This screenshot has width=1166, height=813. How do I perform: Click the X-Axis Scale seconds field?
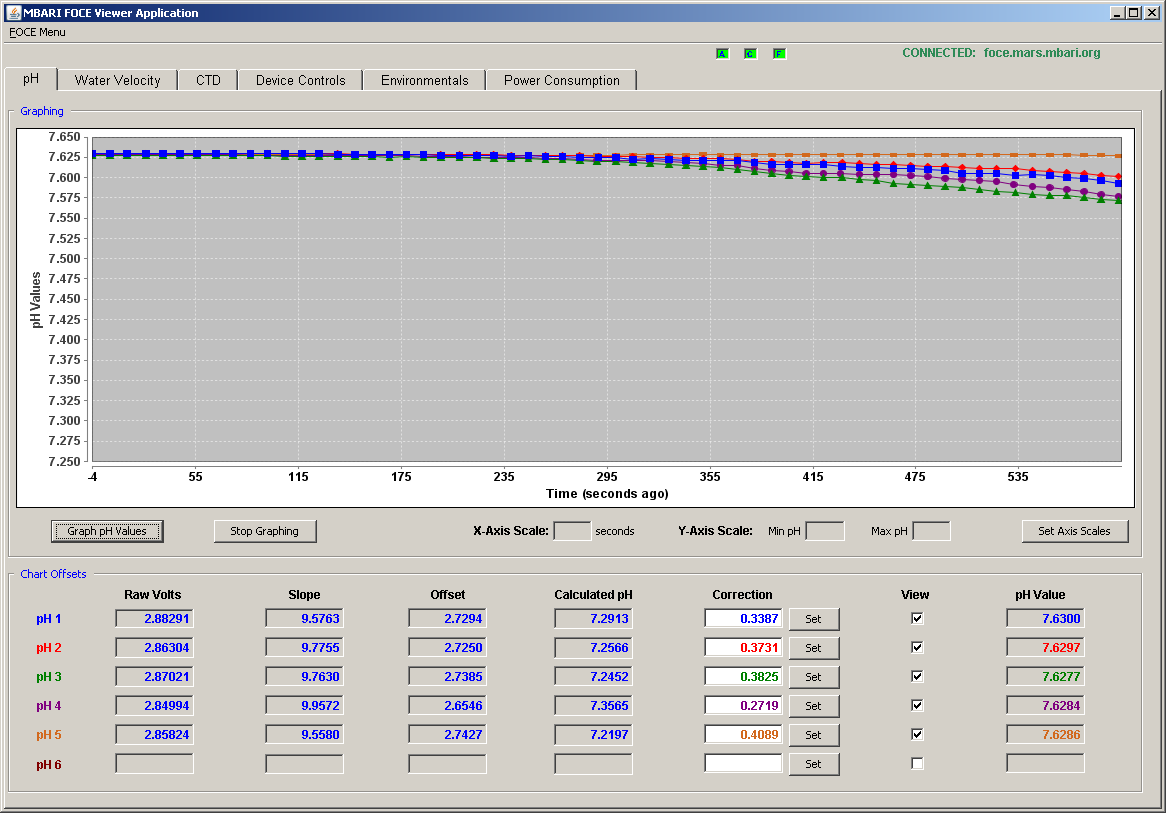click(x=573, y=531)
